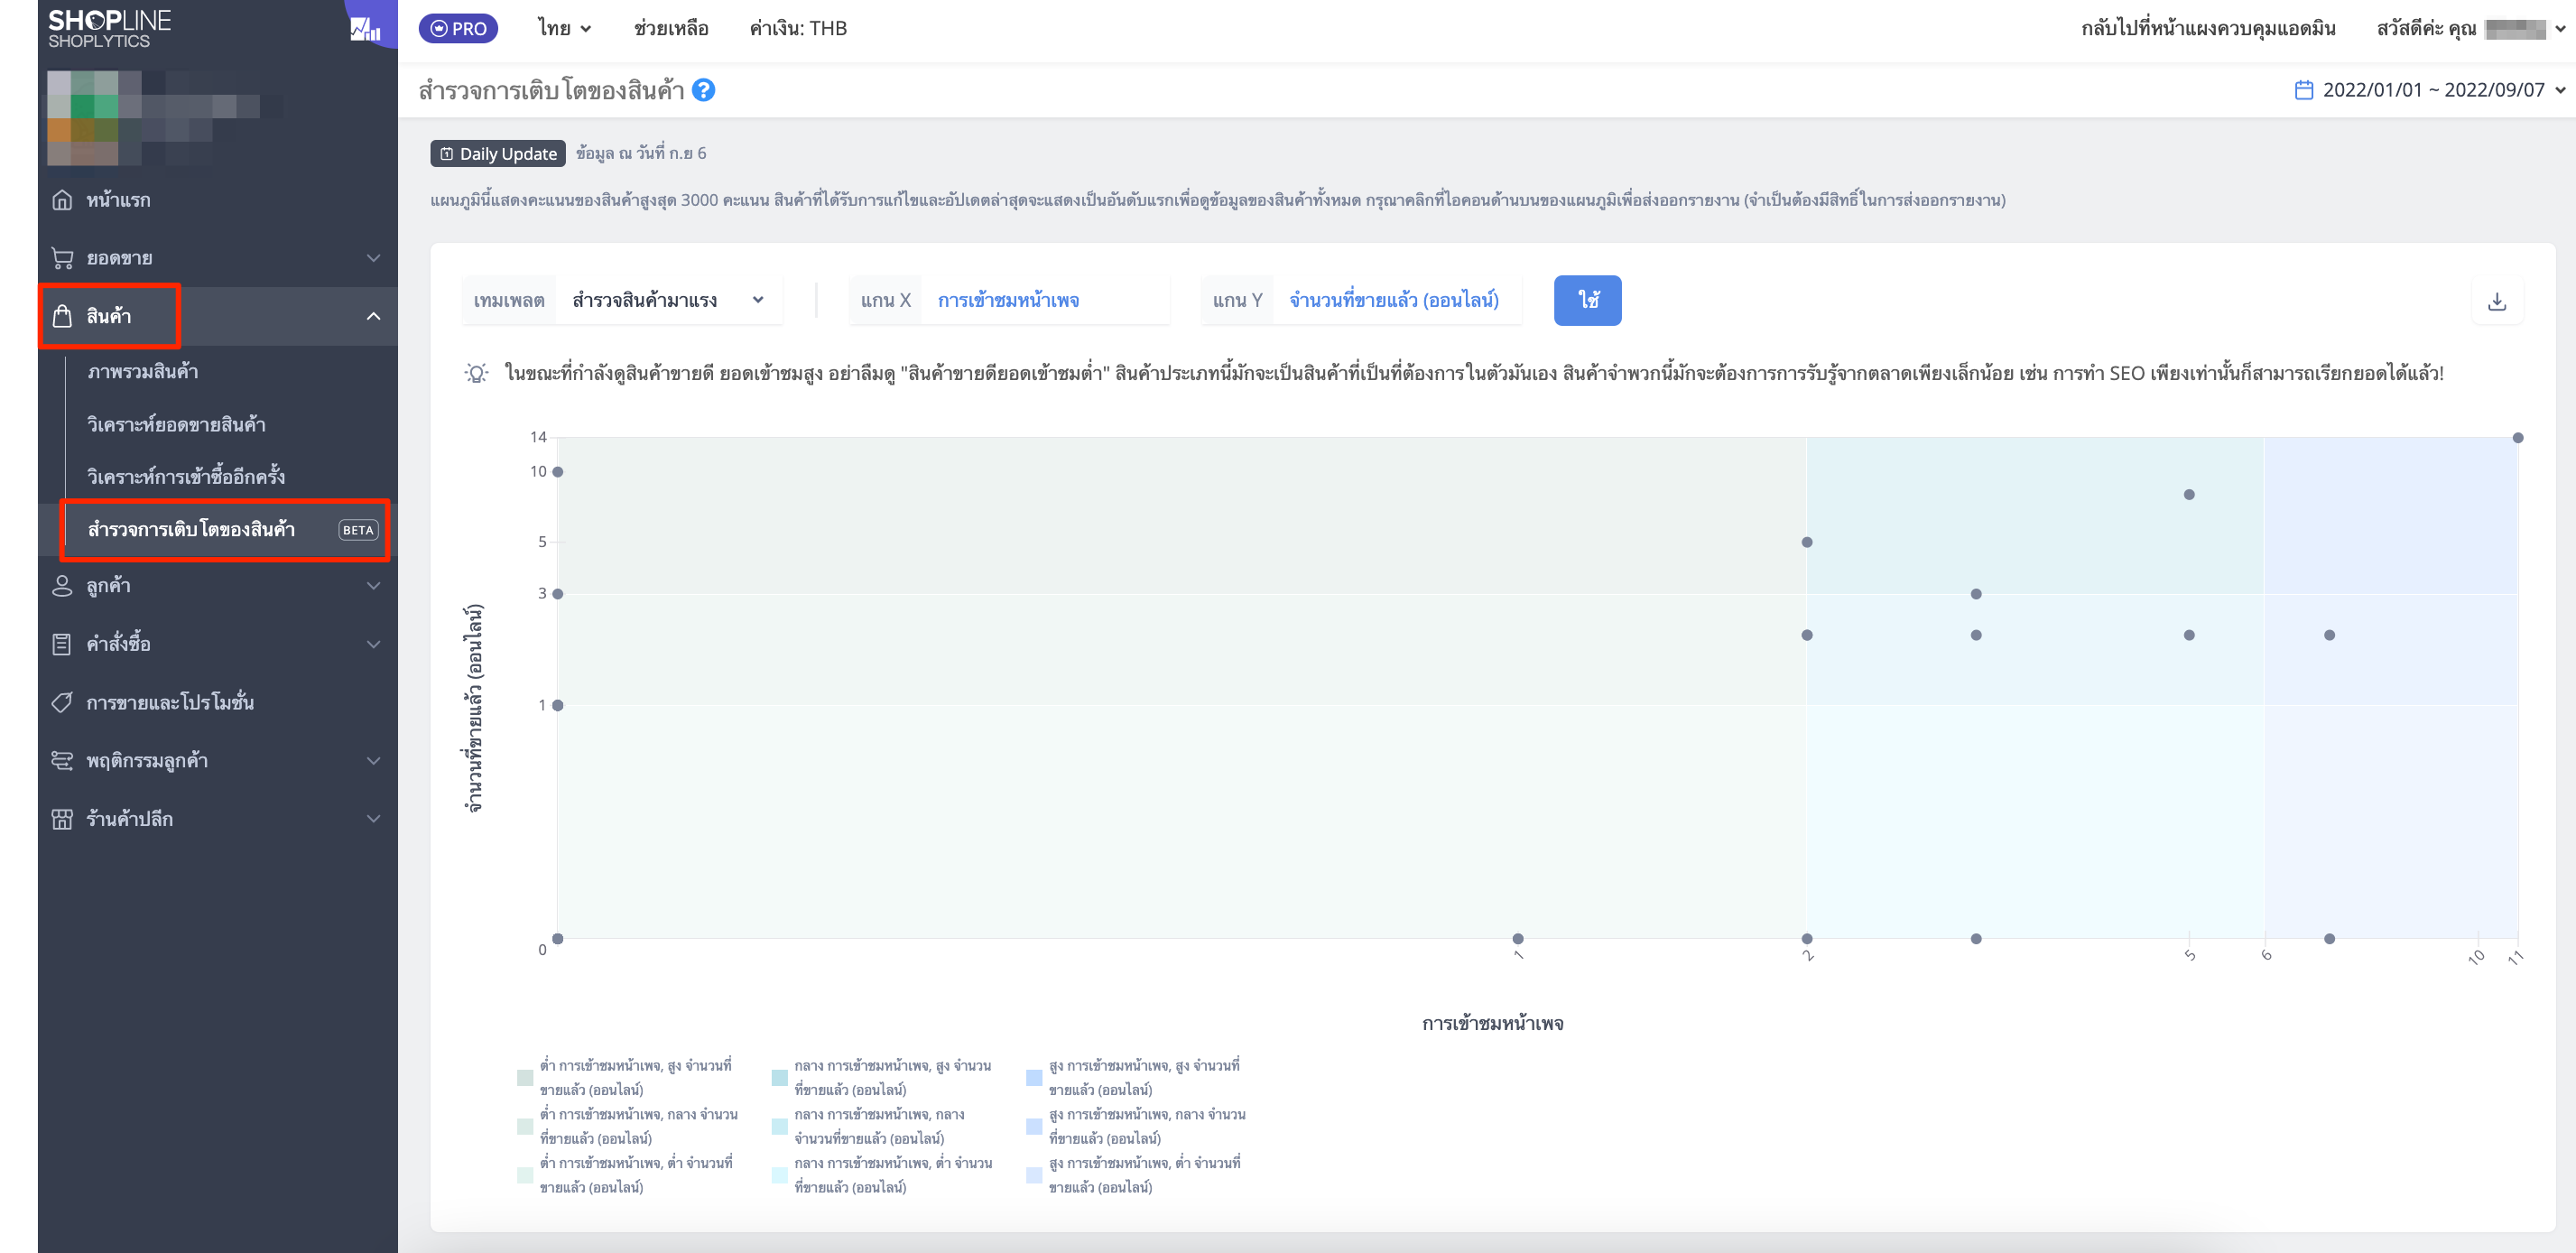This screenshot has height=1253, width=2576.
Task: Open the ไทย language dropdown
Action: tap(565, 29)
